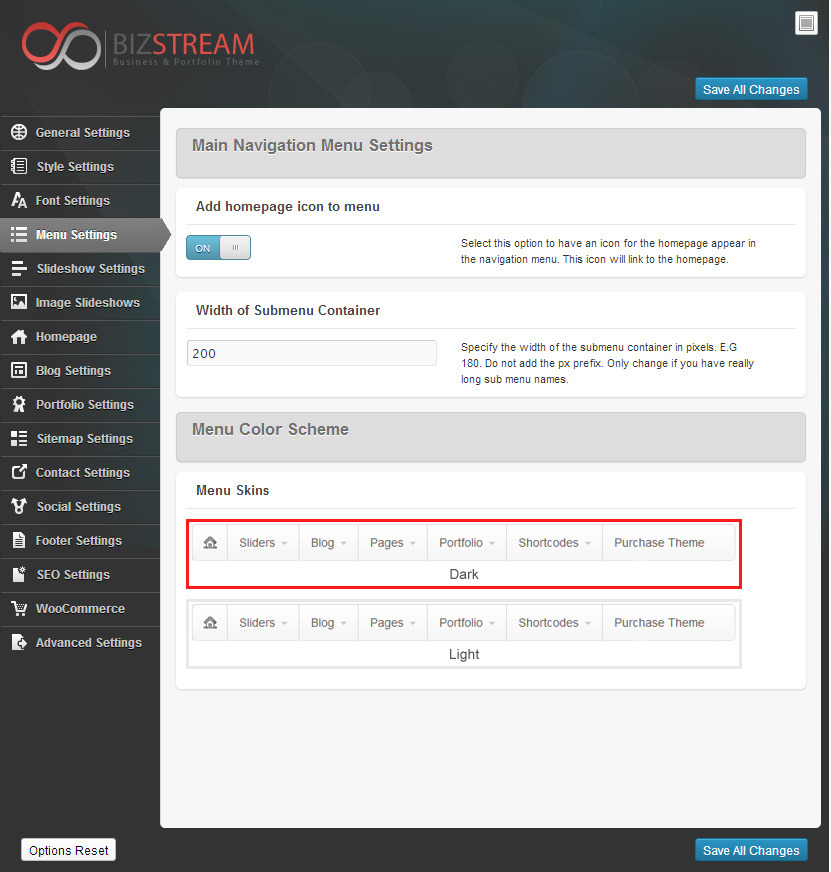This screenshot has width=831, height=872.
Task: Click the Font Settings letter icon
Action: pyautogui.click(x=18, y=200)
